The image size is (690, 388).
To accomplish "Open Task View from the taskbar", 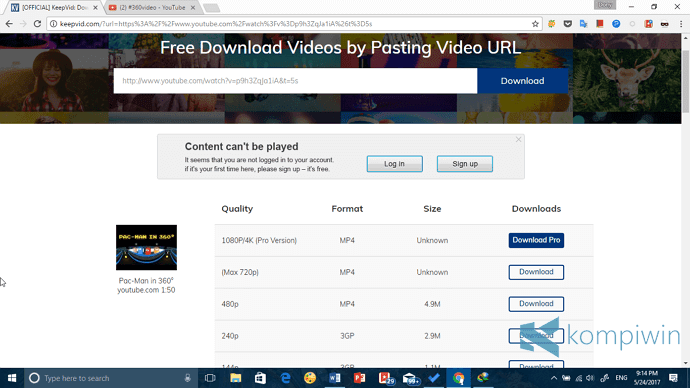I will (x=210, y=378).
